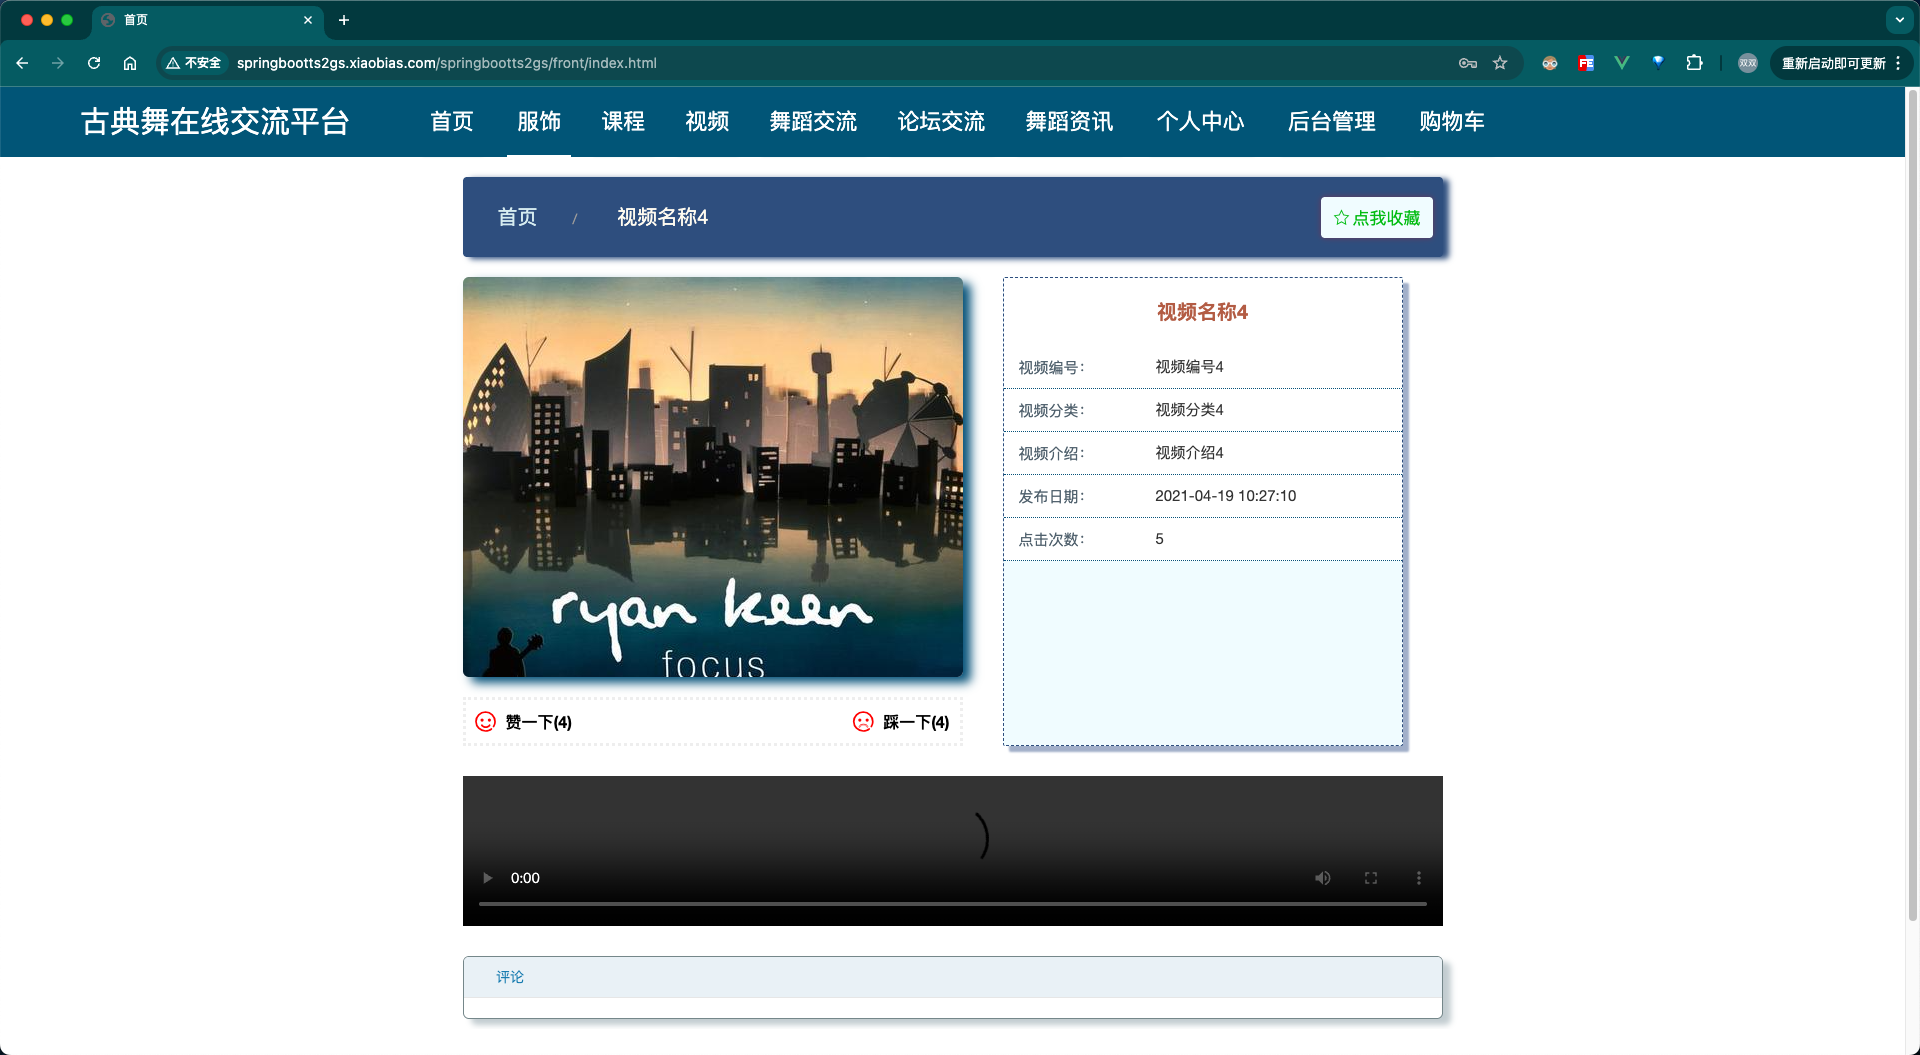Click the 古典舞在线交流平台 site title
The image size is (1920, 1055).
click(215, 122)
